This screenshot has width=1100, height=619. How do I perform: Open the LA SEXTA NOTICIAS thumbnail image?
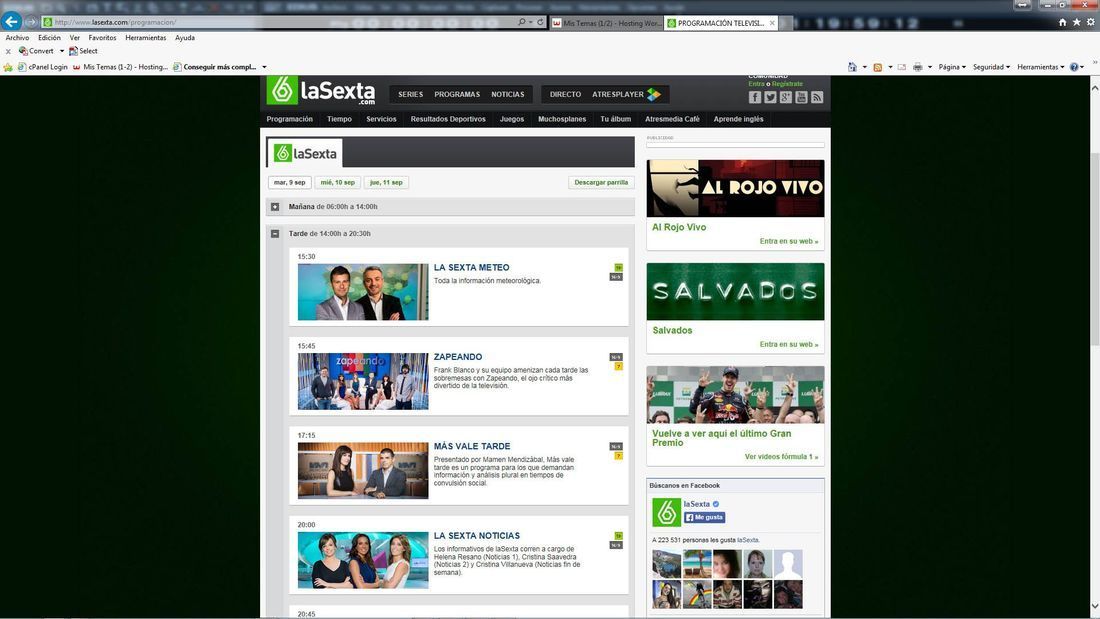pyautogui.click(x=363, y=560)
